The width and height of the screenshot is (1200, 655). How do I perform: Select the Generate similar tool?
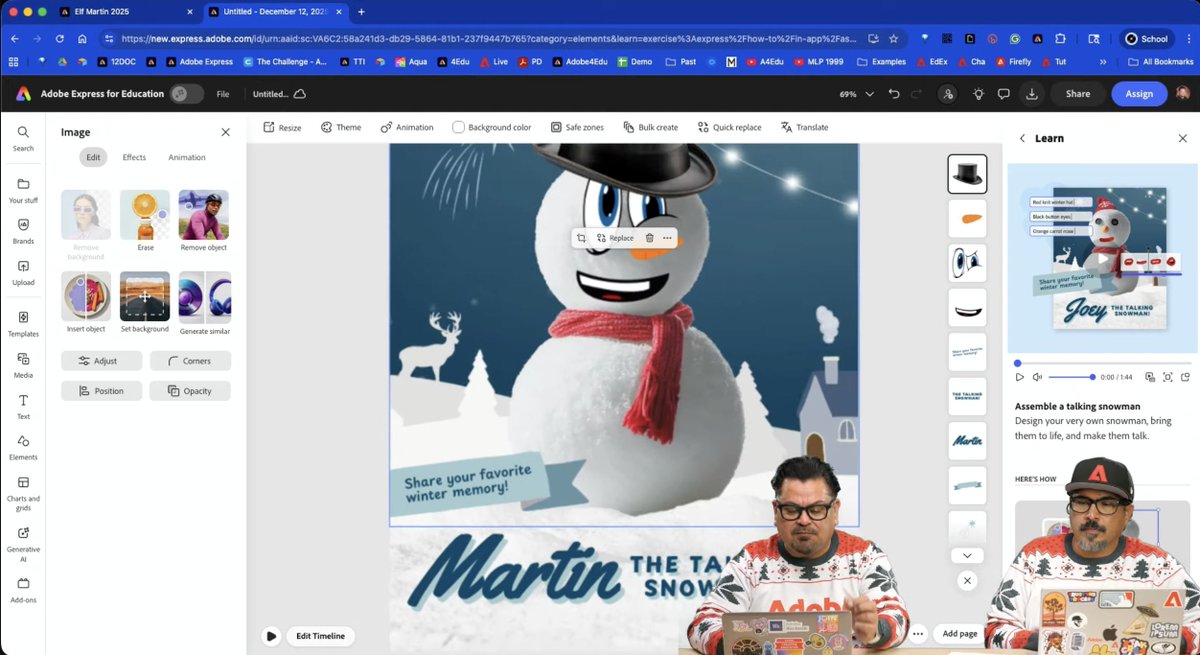click(205, 303)
